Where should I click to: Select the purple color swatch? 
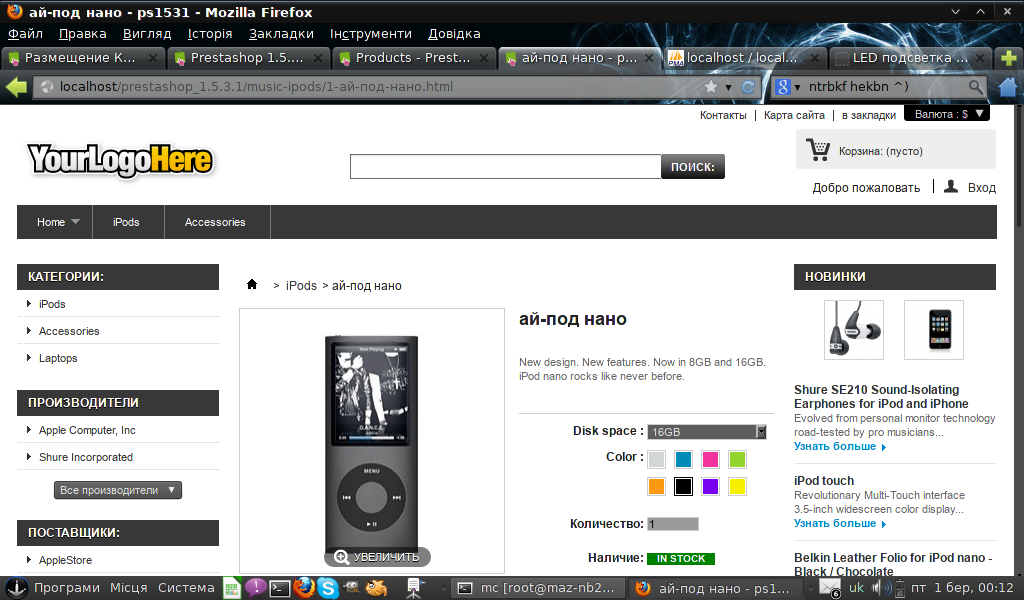pyautogui.click(x=710, y=486)
